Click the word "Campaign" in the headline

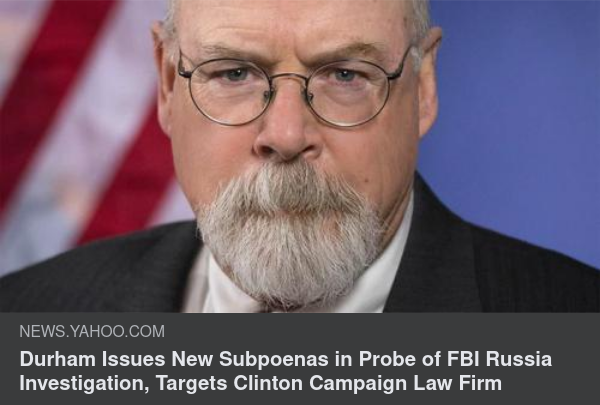[x=358, y=384]
